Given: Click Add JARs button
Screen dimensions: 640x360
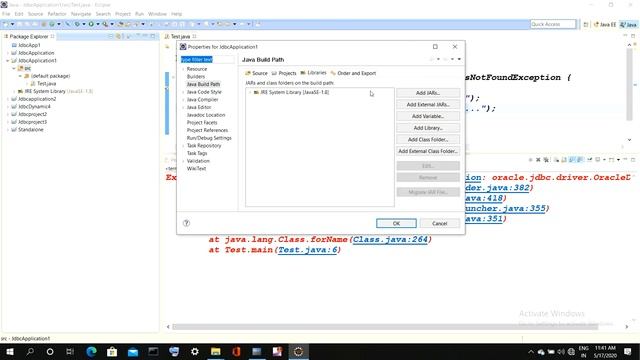Looking at the screenshot, I should 428,93.
